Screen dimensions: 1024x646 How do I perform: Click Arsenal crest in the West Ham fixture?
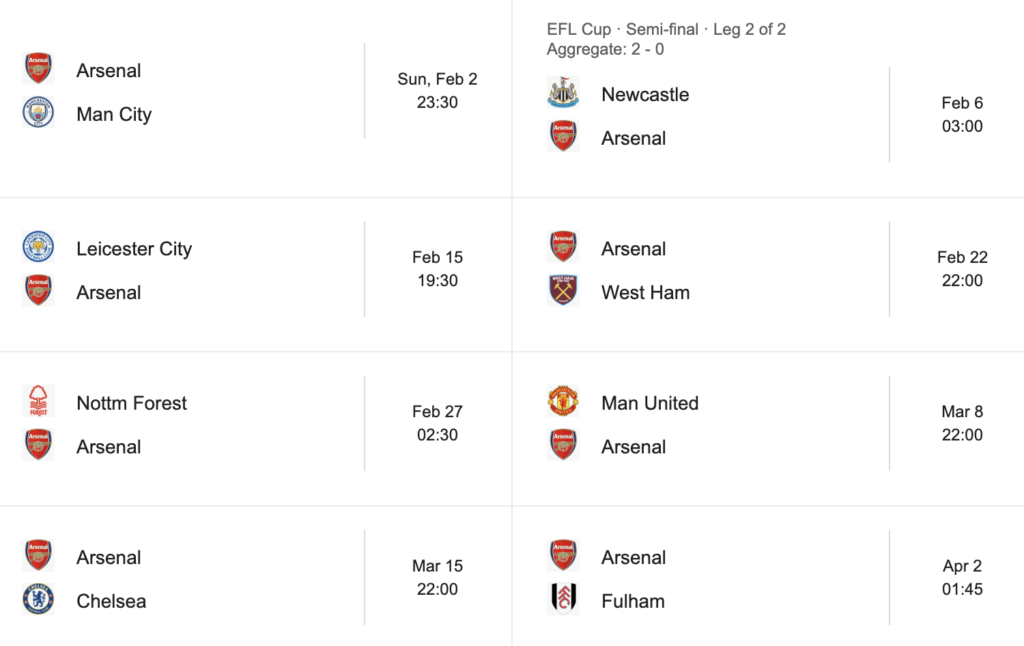click(x=563, y=248)
